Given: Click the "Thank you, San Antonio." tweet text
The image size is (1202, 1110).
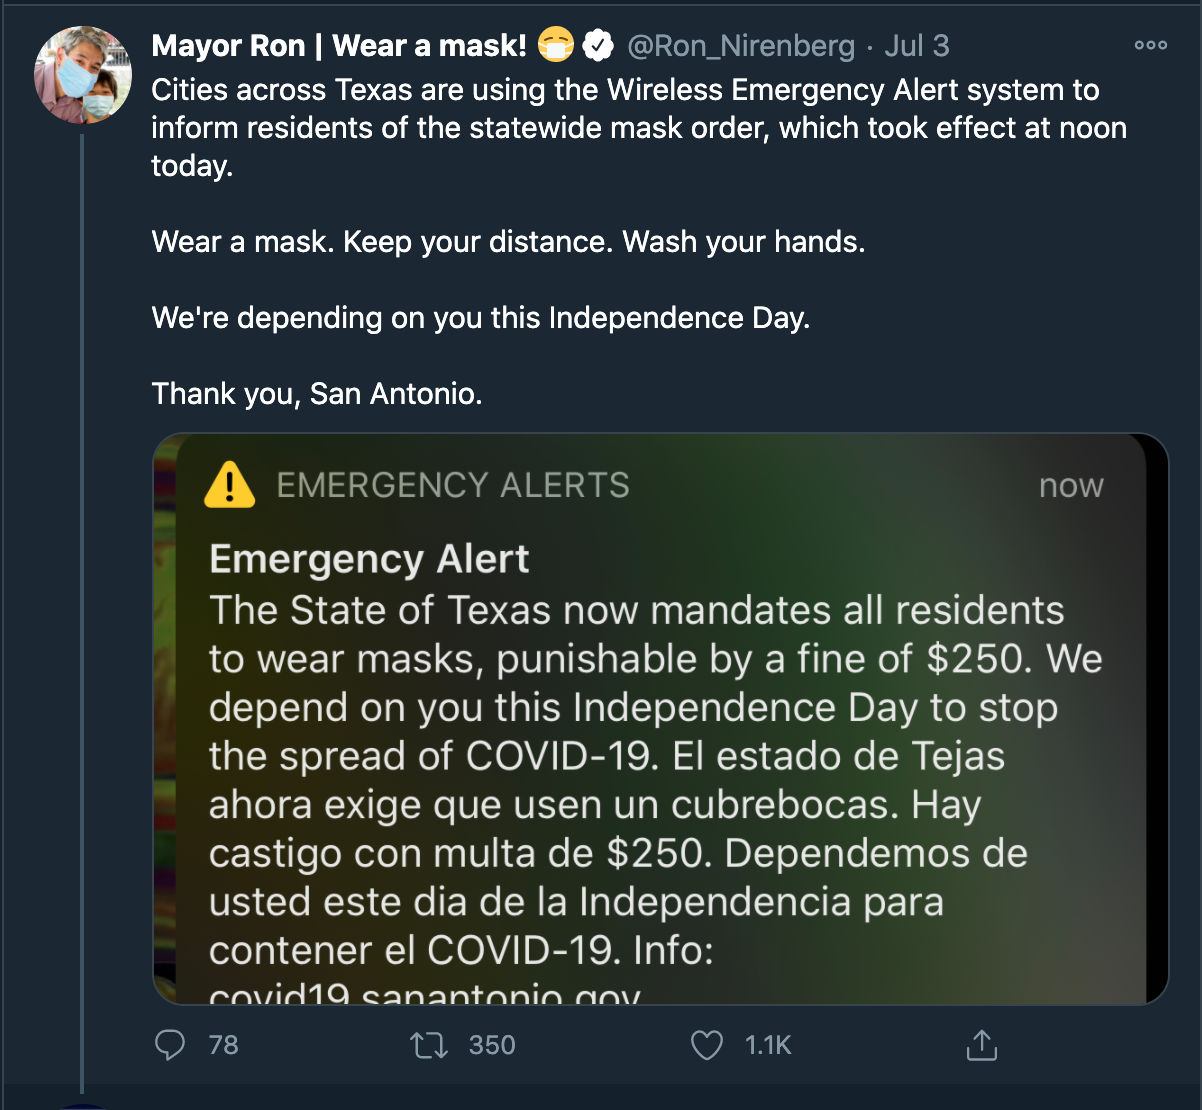Looking at the screenshot, I should click(317, 393).
